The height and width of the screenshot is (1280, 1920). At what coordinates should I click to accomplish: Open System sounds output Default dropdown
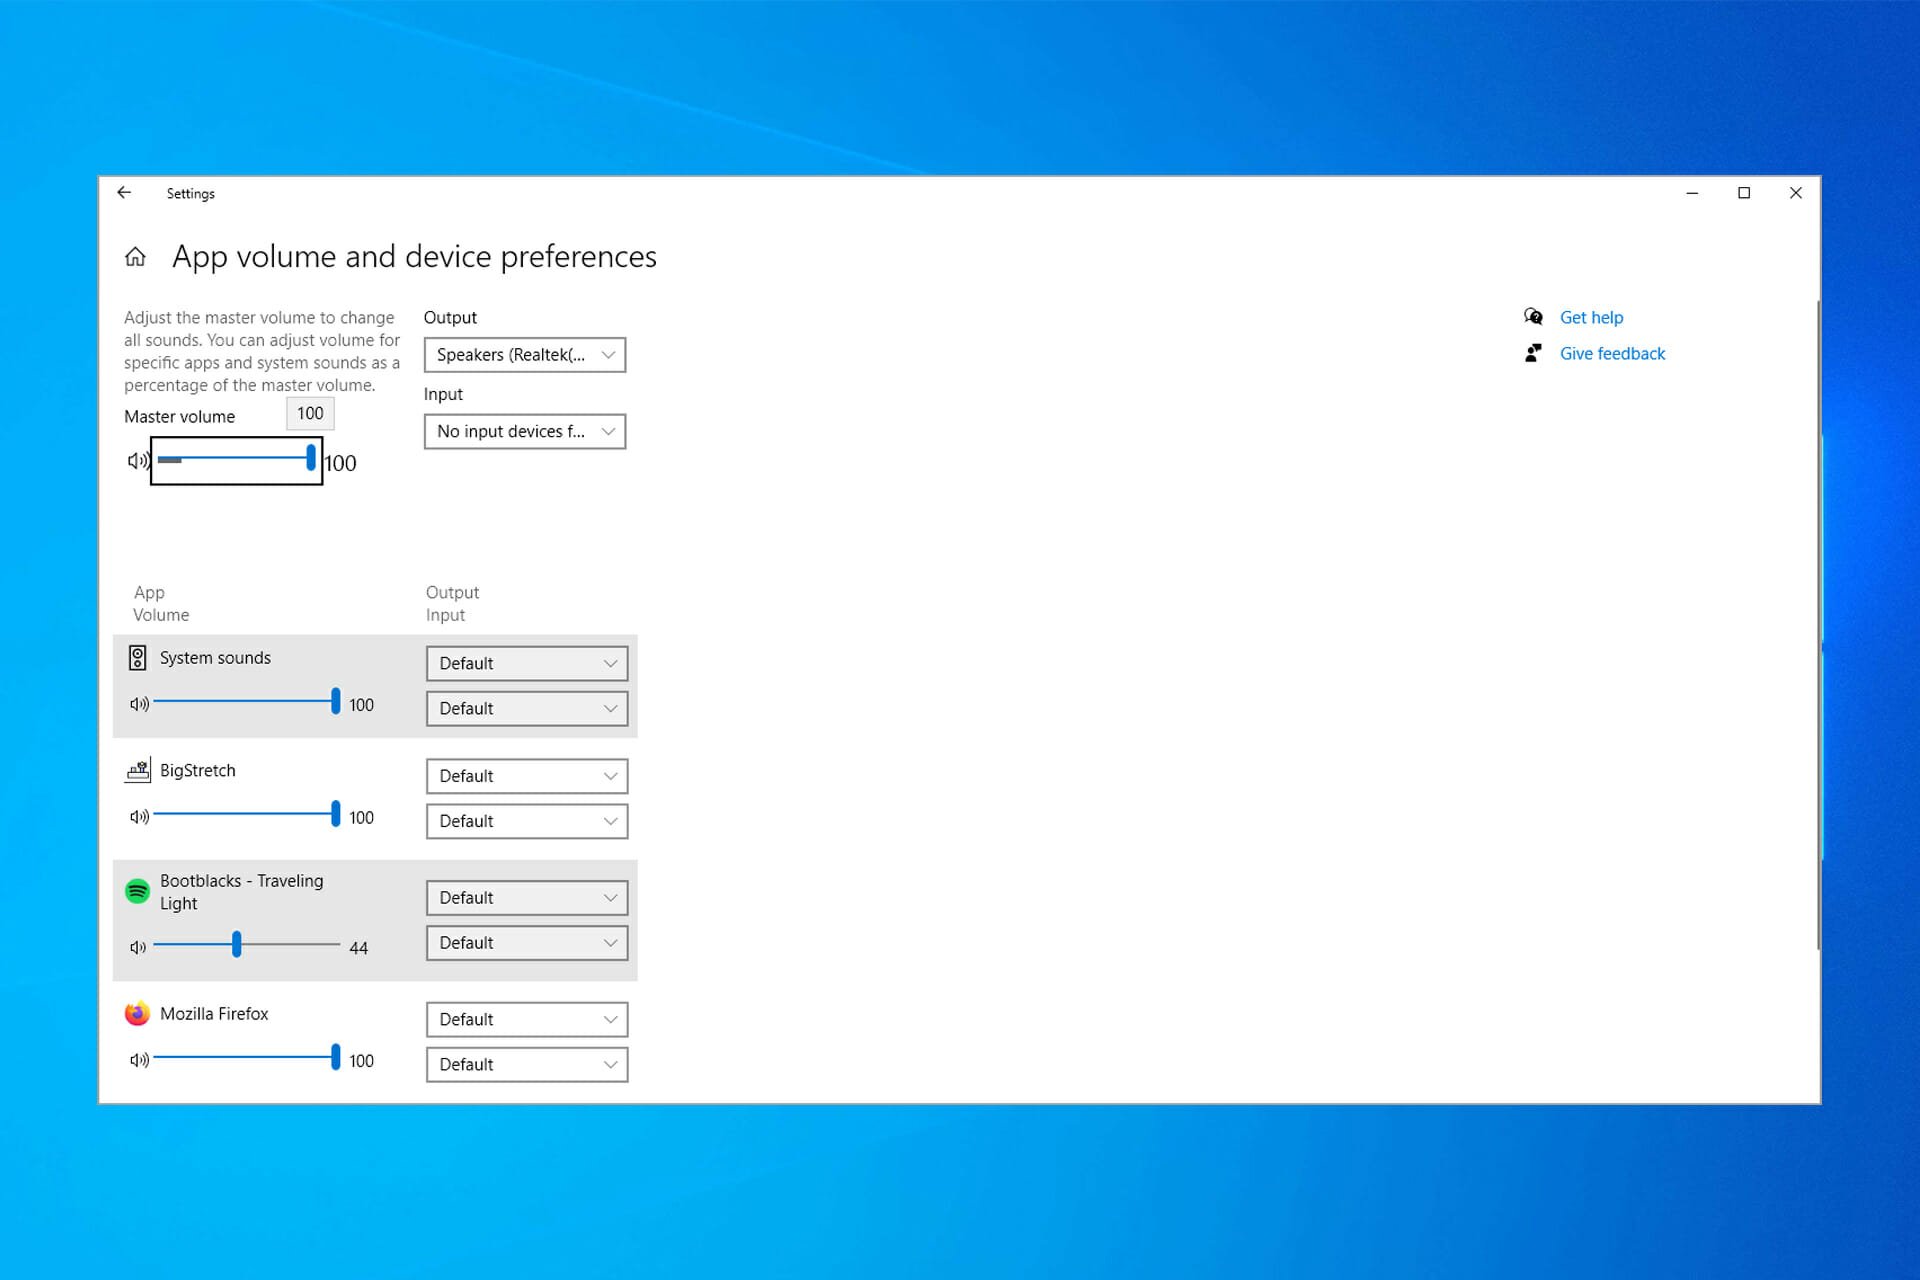click(527, 664)
